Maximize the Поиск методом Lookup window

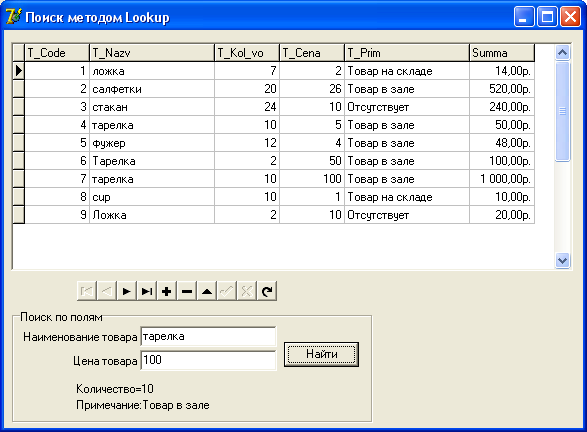547,17
